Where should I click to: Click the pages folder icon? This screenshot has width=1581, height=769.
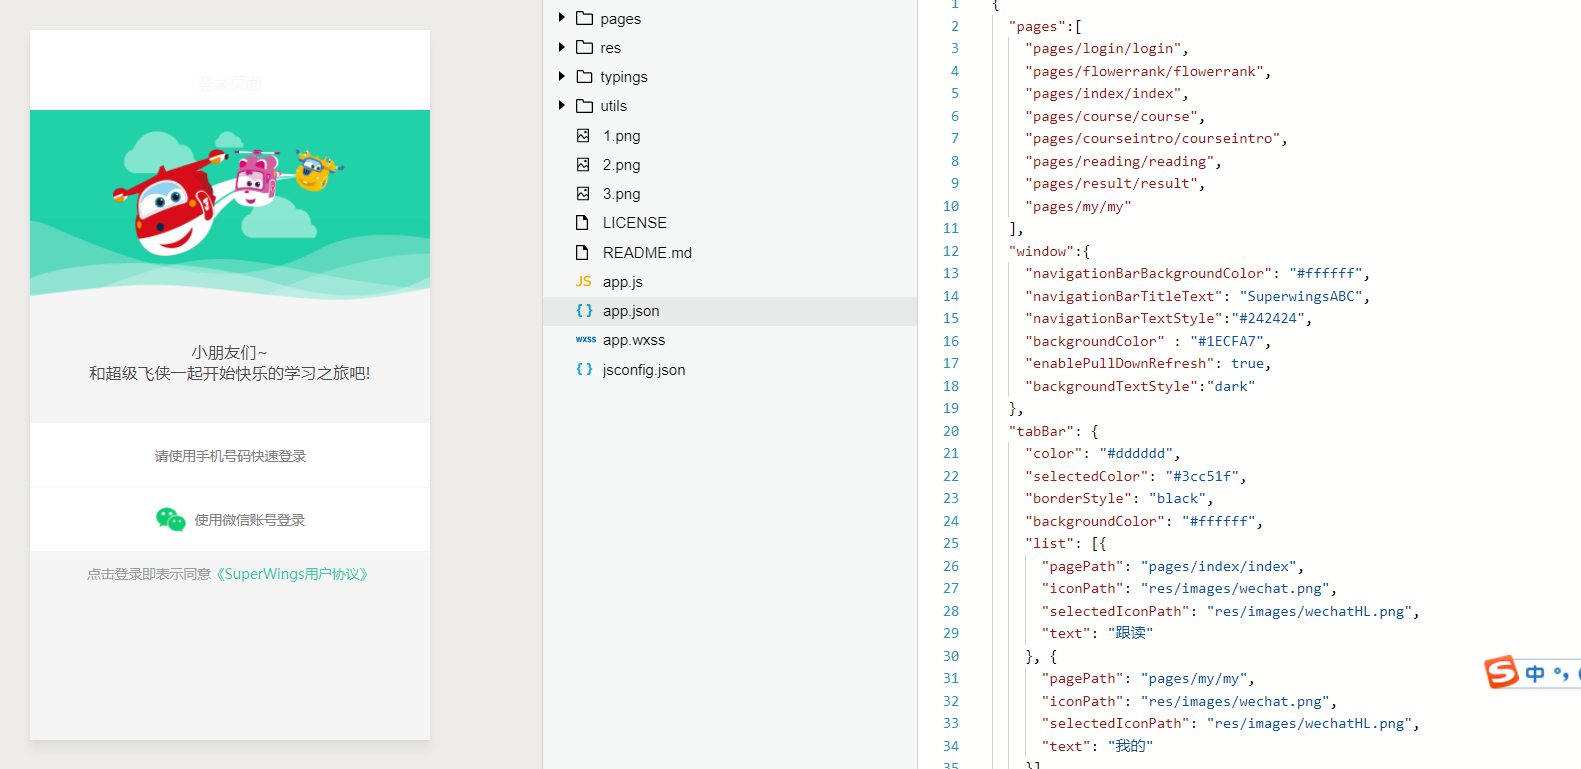(x=584, y=18)
